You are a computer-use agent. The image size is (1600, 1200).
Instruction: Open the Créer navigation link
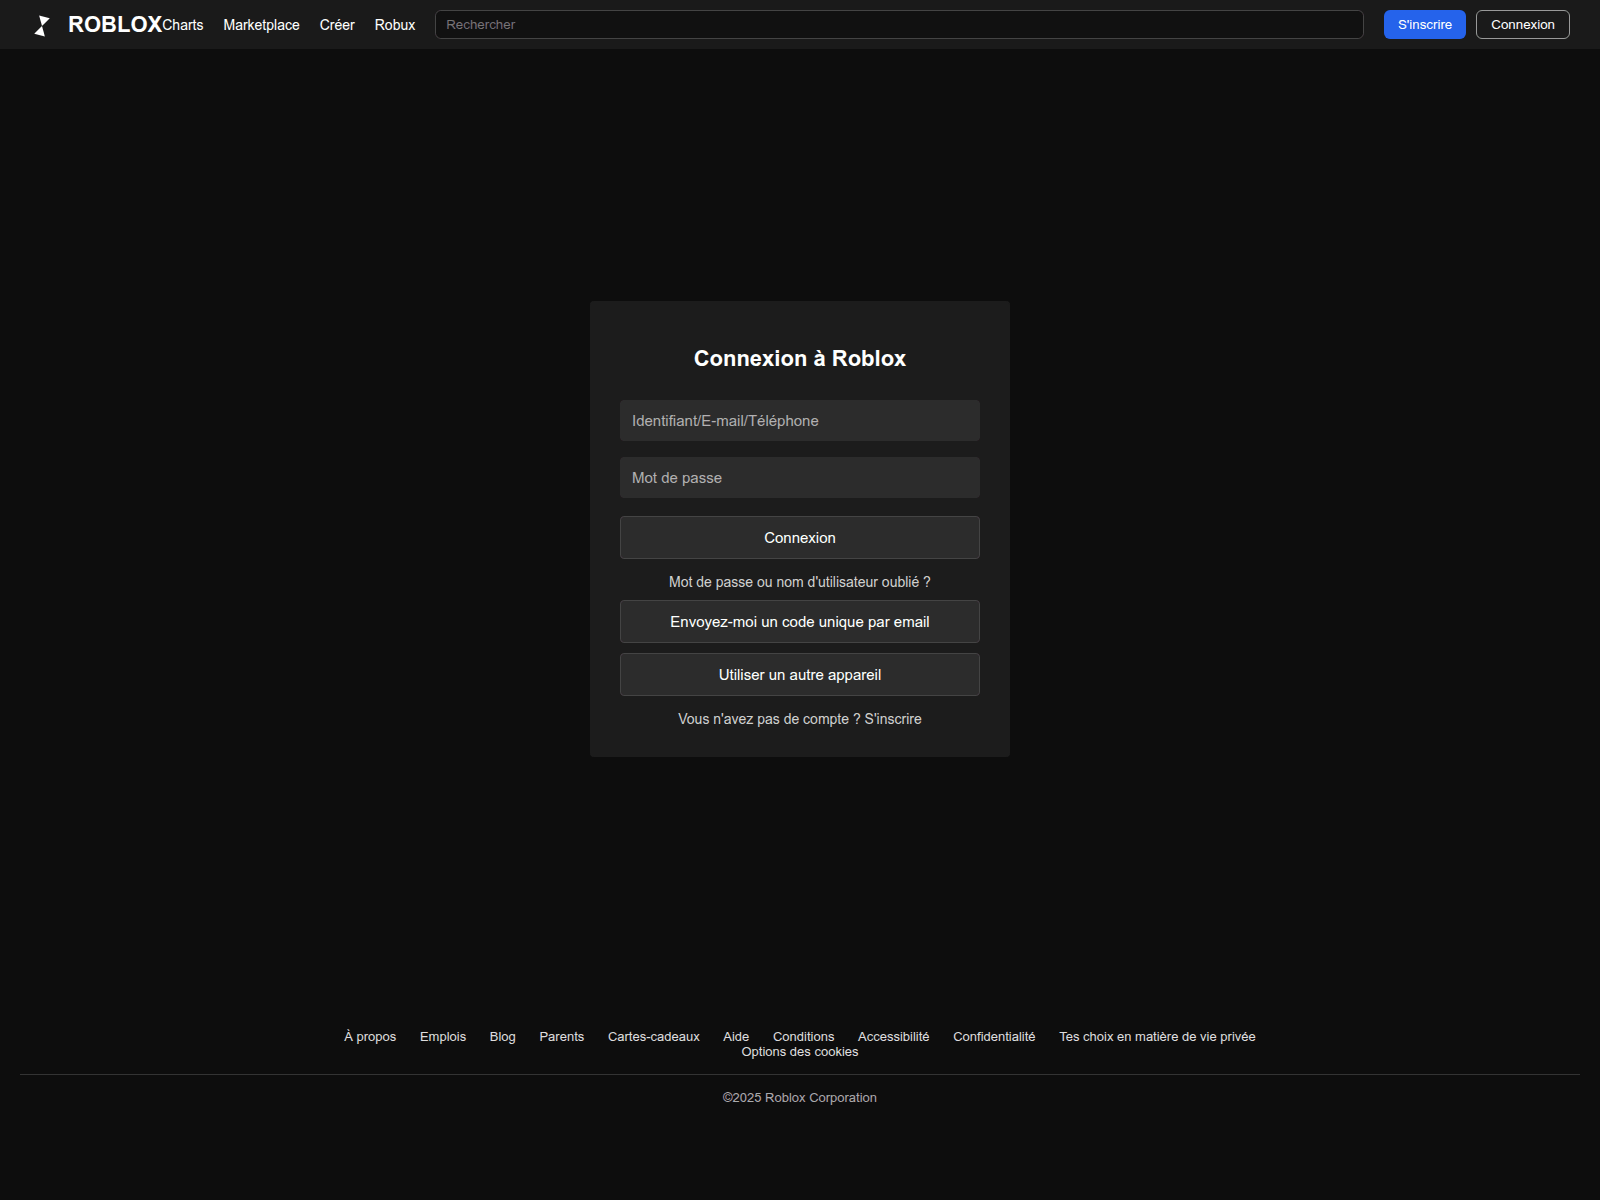337,25
